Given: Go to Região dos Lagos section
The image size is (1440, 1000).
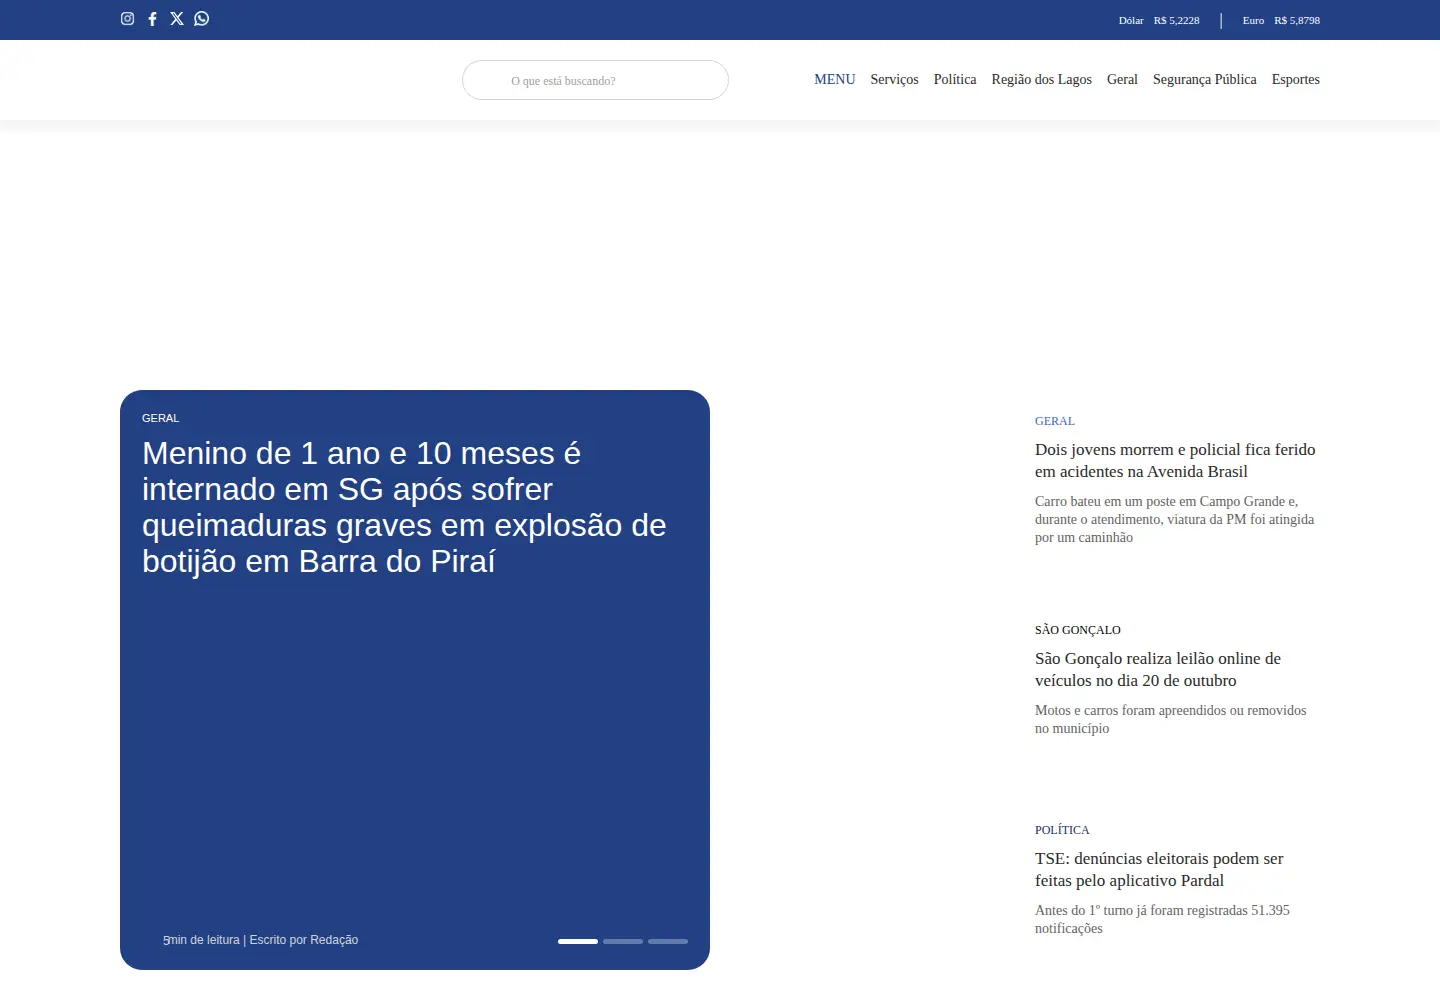Looking at the screenshot, I should click(1041, 79).
